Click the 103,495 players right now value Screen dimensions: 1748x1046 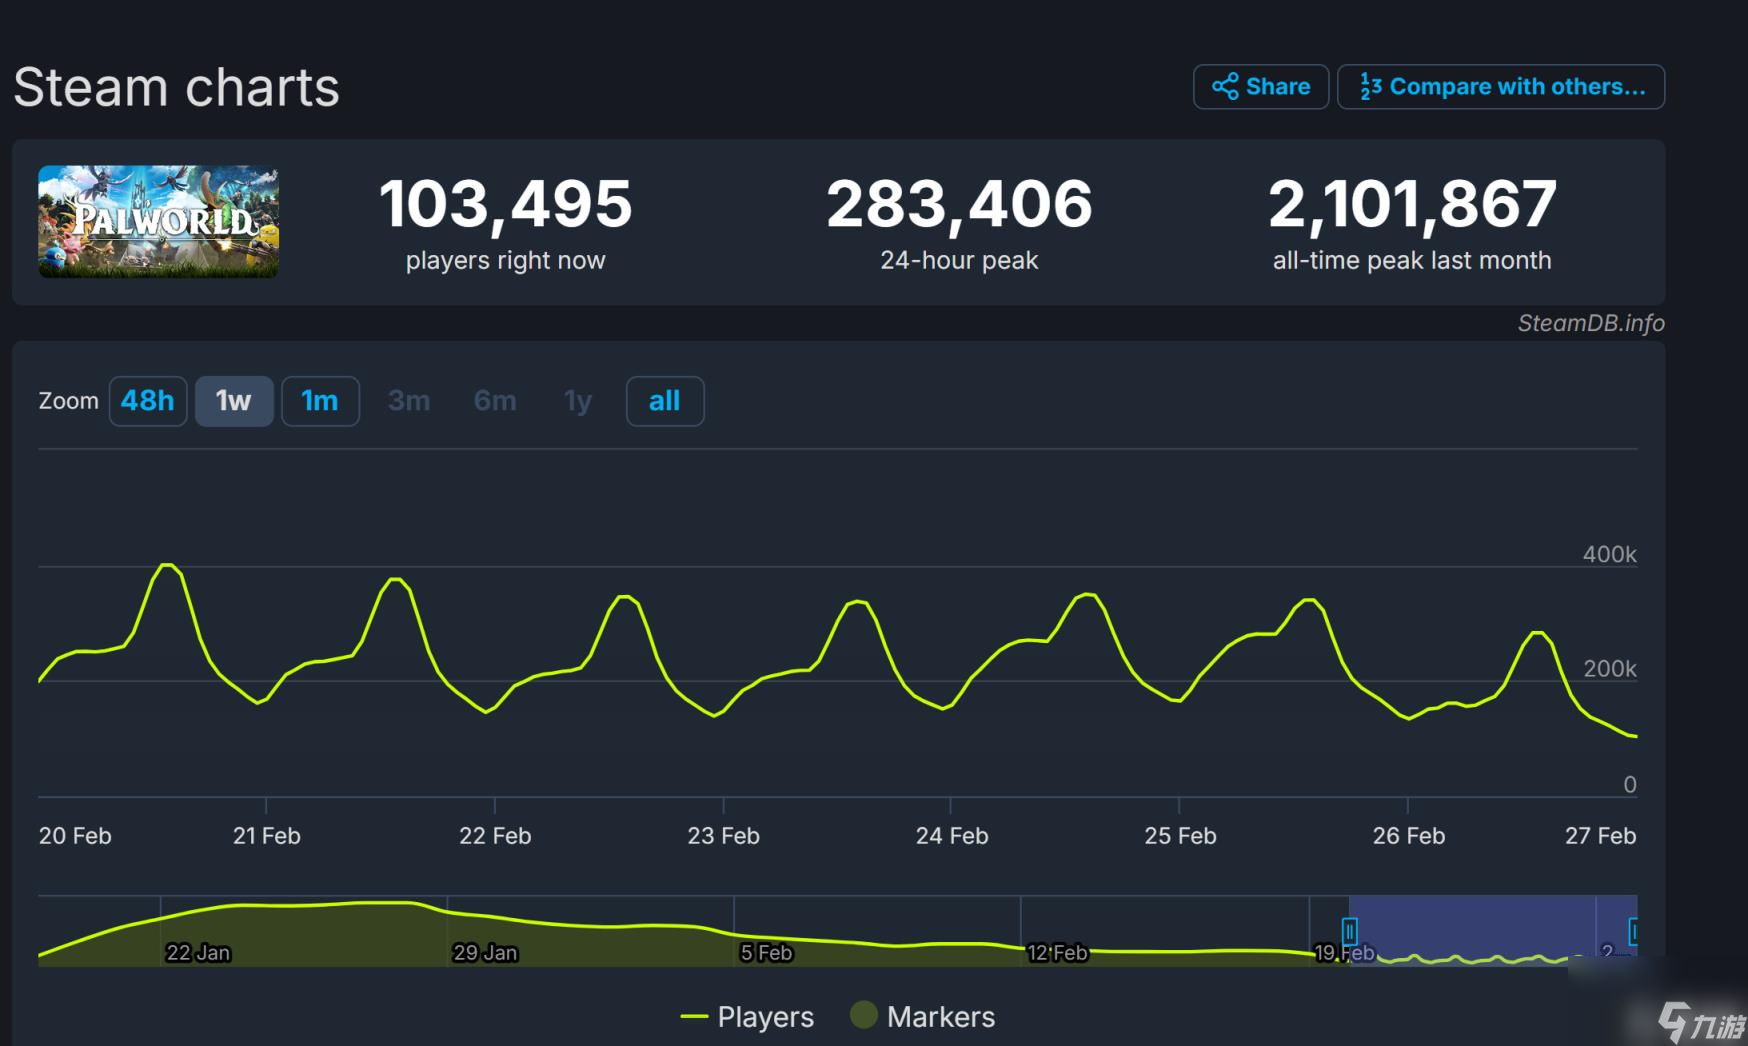click(x=506, y=204)
